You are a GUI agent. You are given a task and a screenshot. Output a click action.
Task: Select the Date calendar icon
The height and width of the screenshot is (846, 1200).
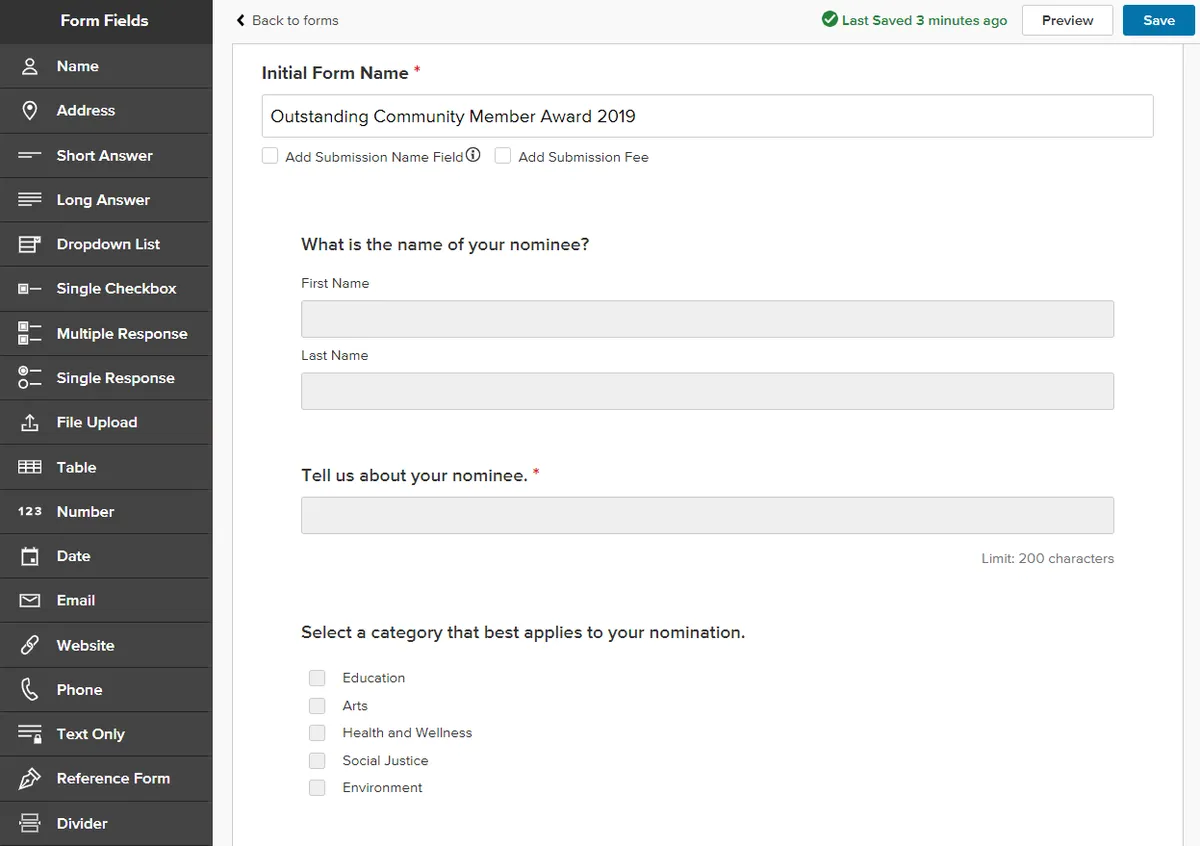(30, 556)
